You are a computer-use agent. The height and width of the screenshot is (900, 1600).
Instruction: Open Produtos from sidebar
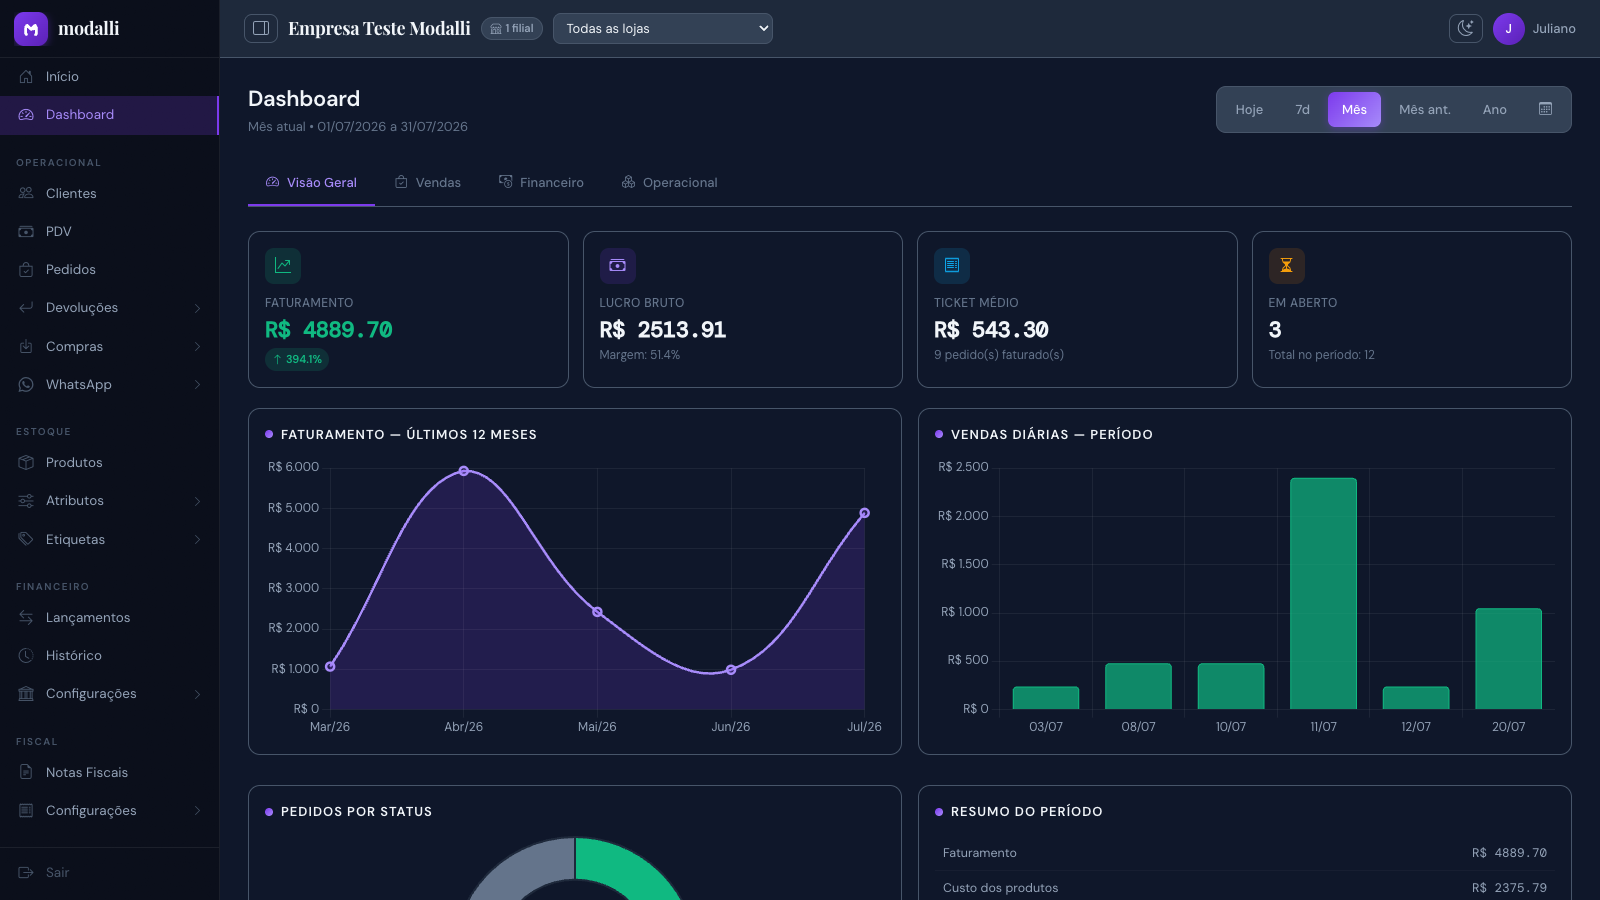109,462
